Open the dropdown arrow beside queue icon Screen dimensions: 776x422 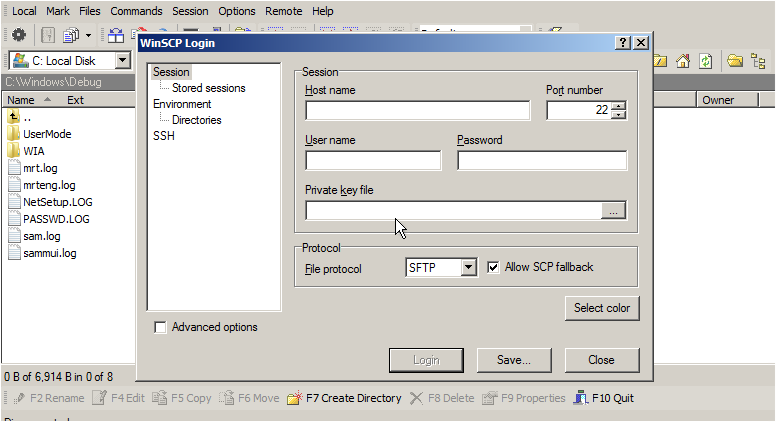coord(88,35)
